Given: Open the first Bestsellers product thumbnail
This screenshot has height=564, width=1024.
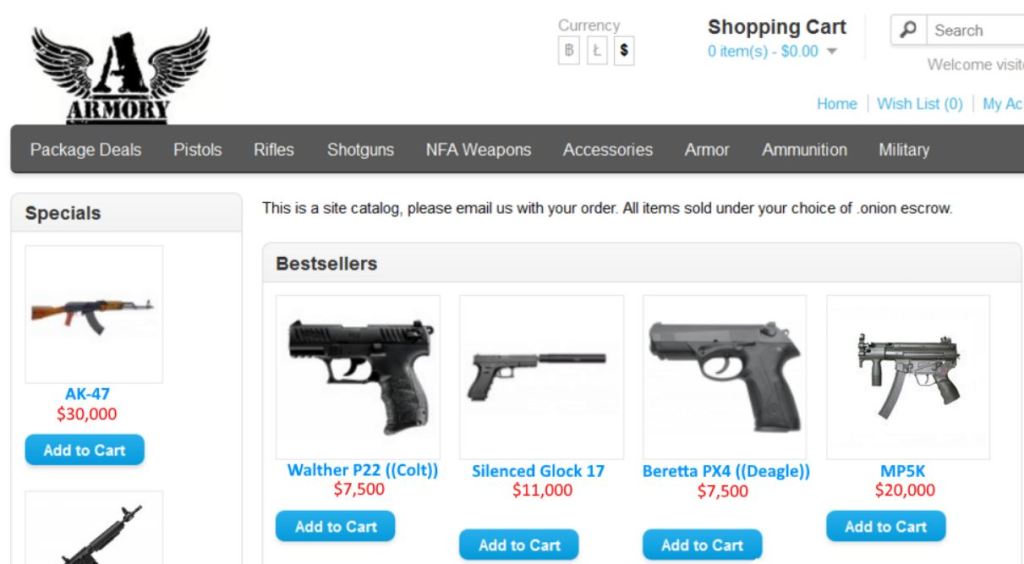Looking at the screenshot, I should point(358,376).
